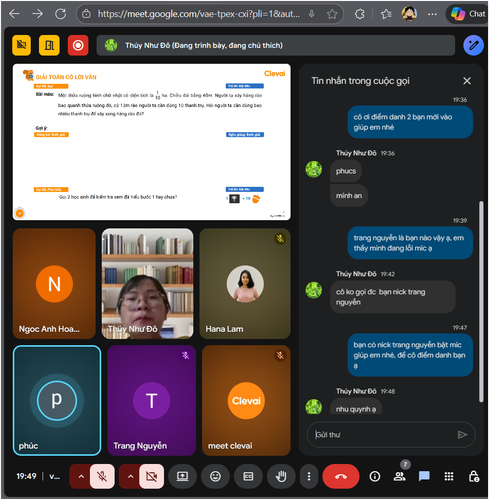
Task: Click the 19:49 meeting time display
Action: pos(26,476)
